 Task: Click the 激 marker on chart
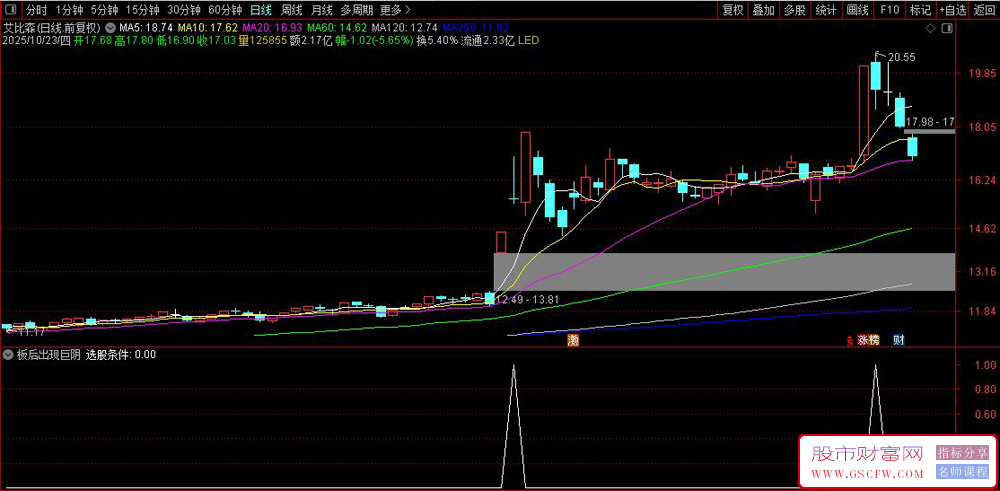[x=574, y=341]
